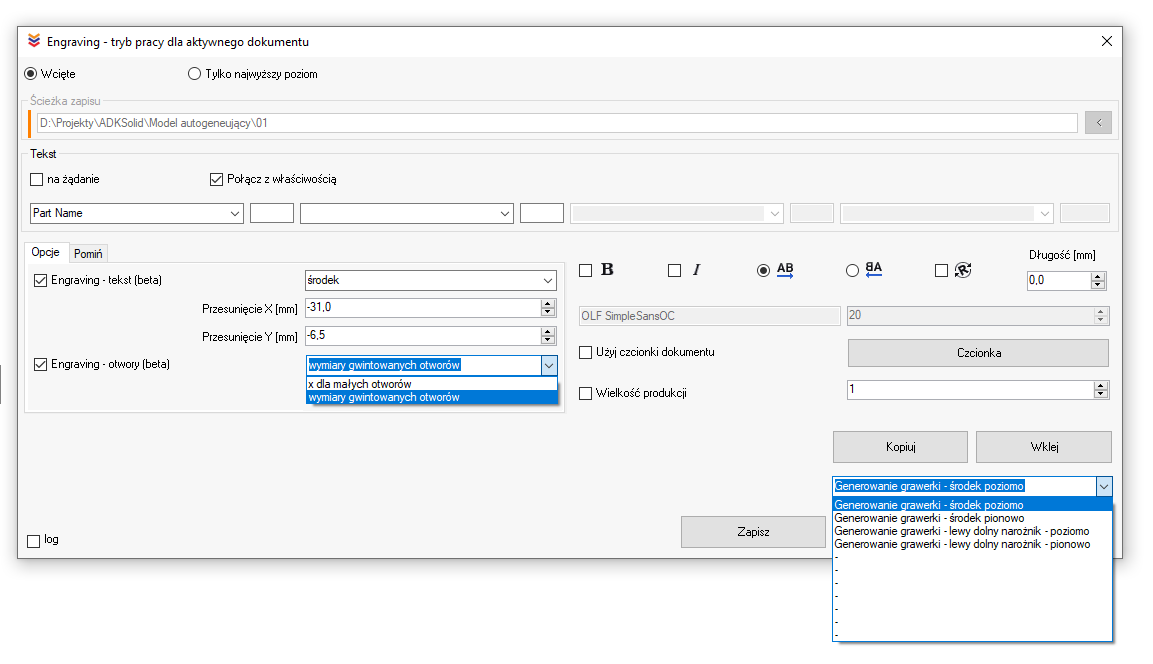The image size is (1153, 664).
Task: Click the Italic I icon
Action: coord(696,270)
